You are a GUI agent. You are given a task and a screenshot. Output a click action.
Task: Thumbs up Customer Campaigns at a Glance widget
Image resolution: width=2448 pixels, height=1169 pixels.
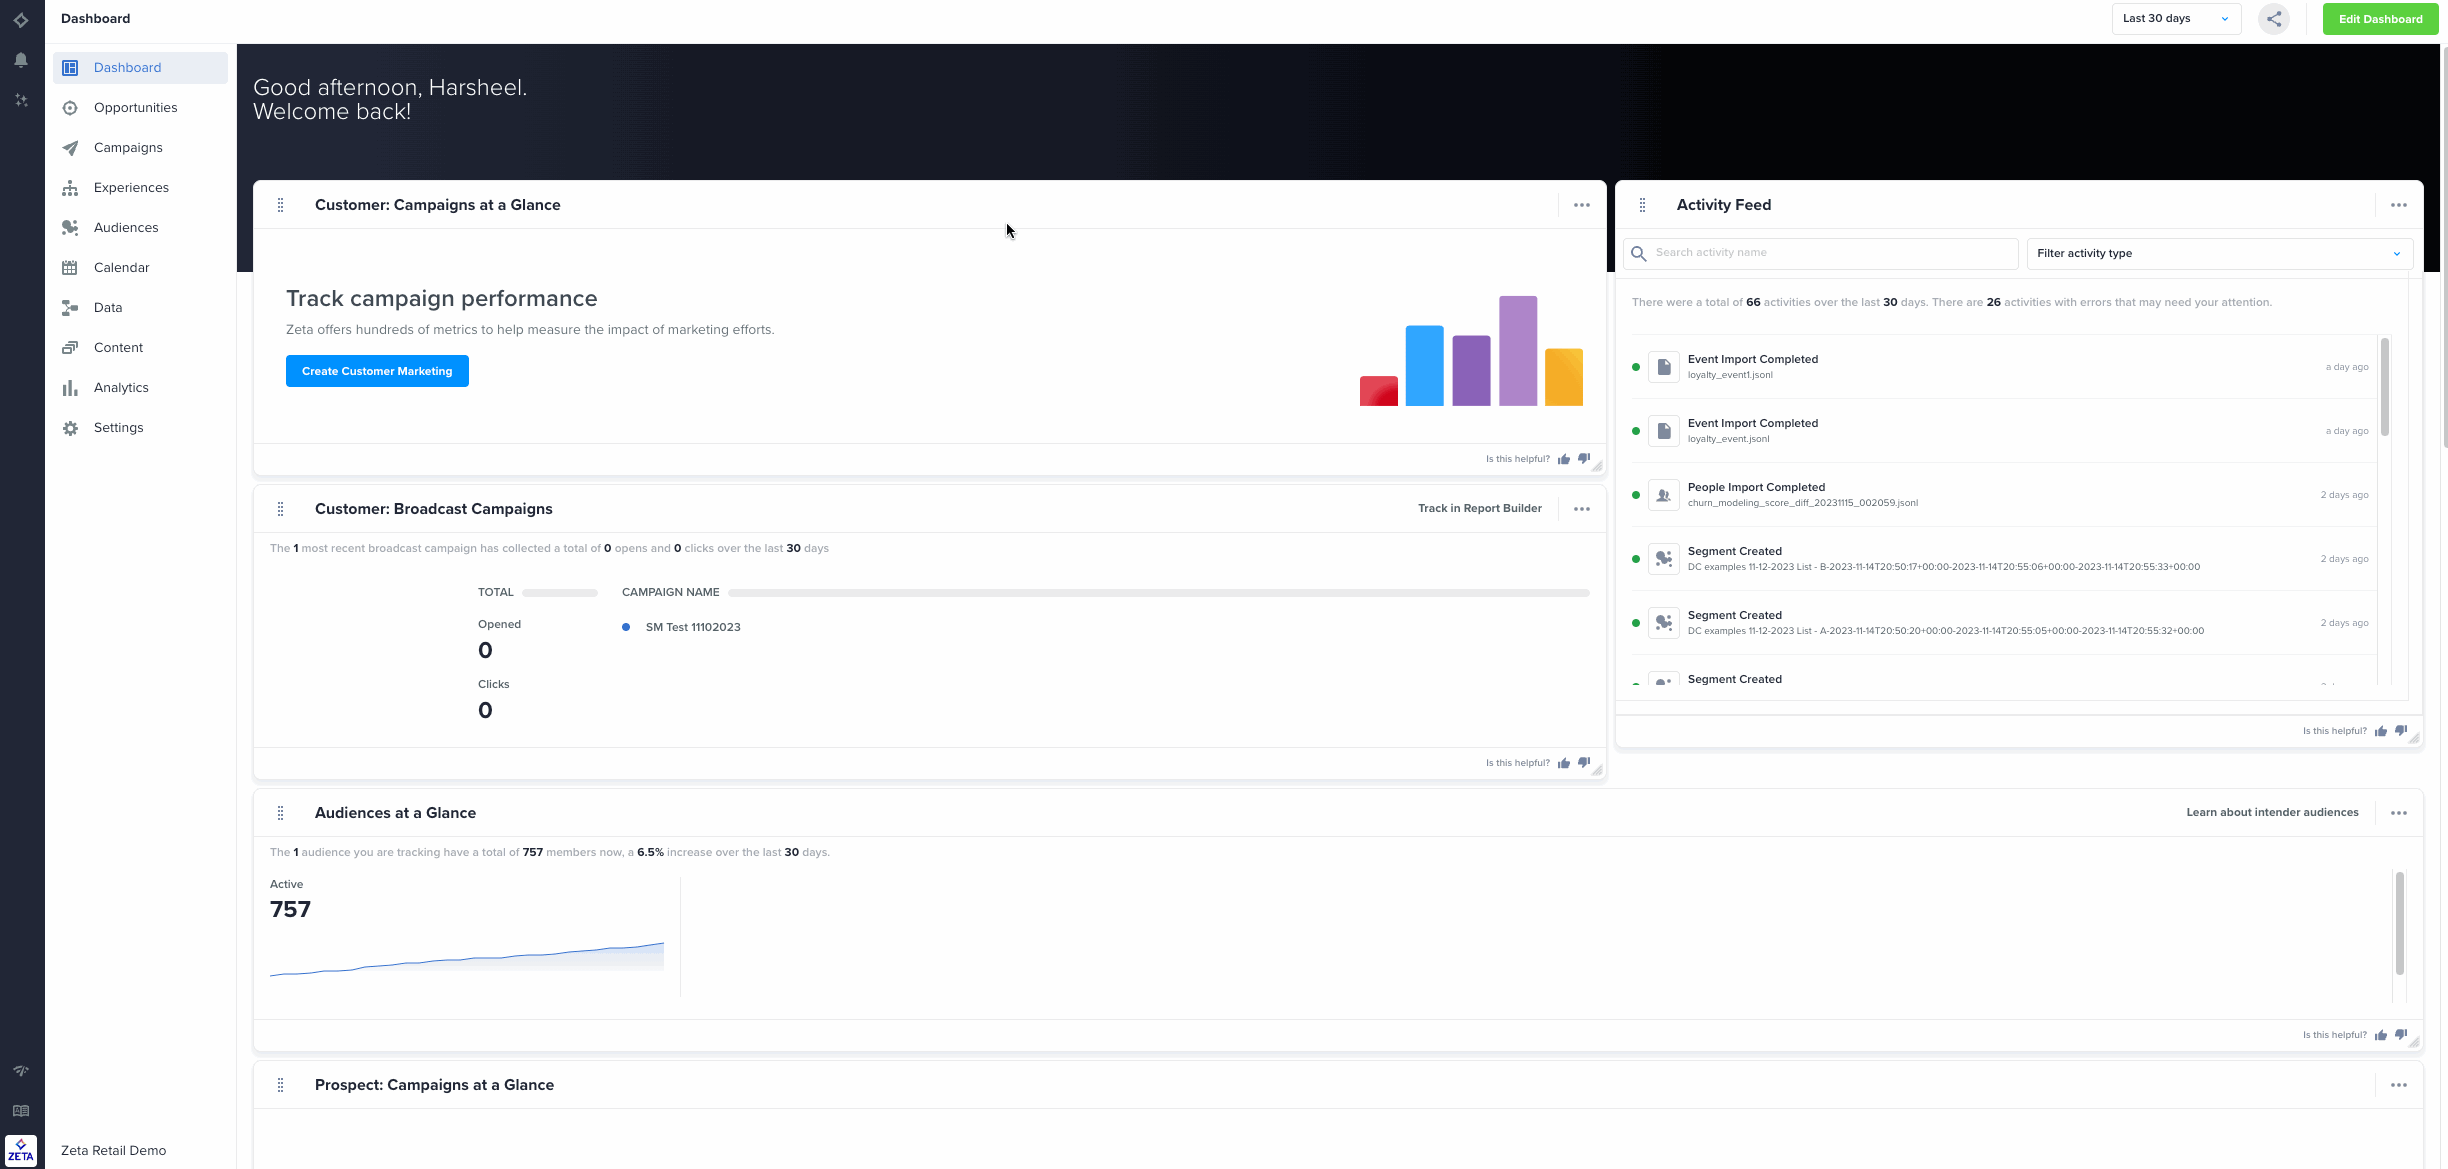click(1564, 459)
